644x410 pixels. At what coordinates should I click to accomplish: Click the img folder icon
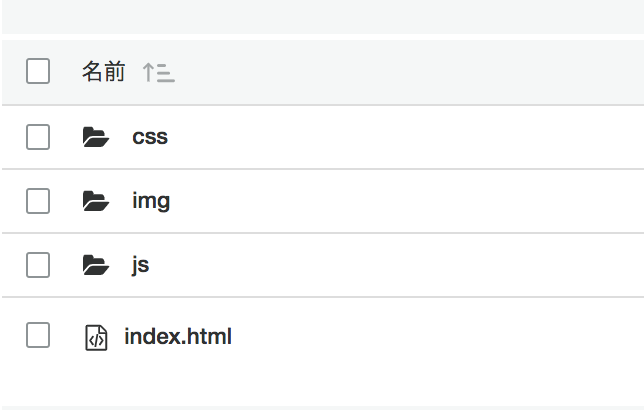point(96,201)
